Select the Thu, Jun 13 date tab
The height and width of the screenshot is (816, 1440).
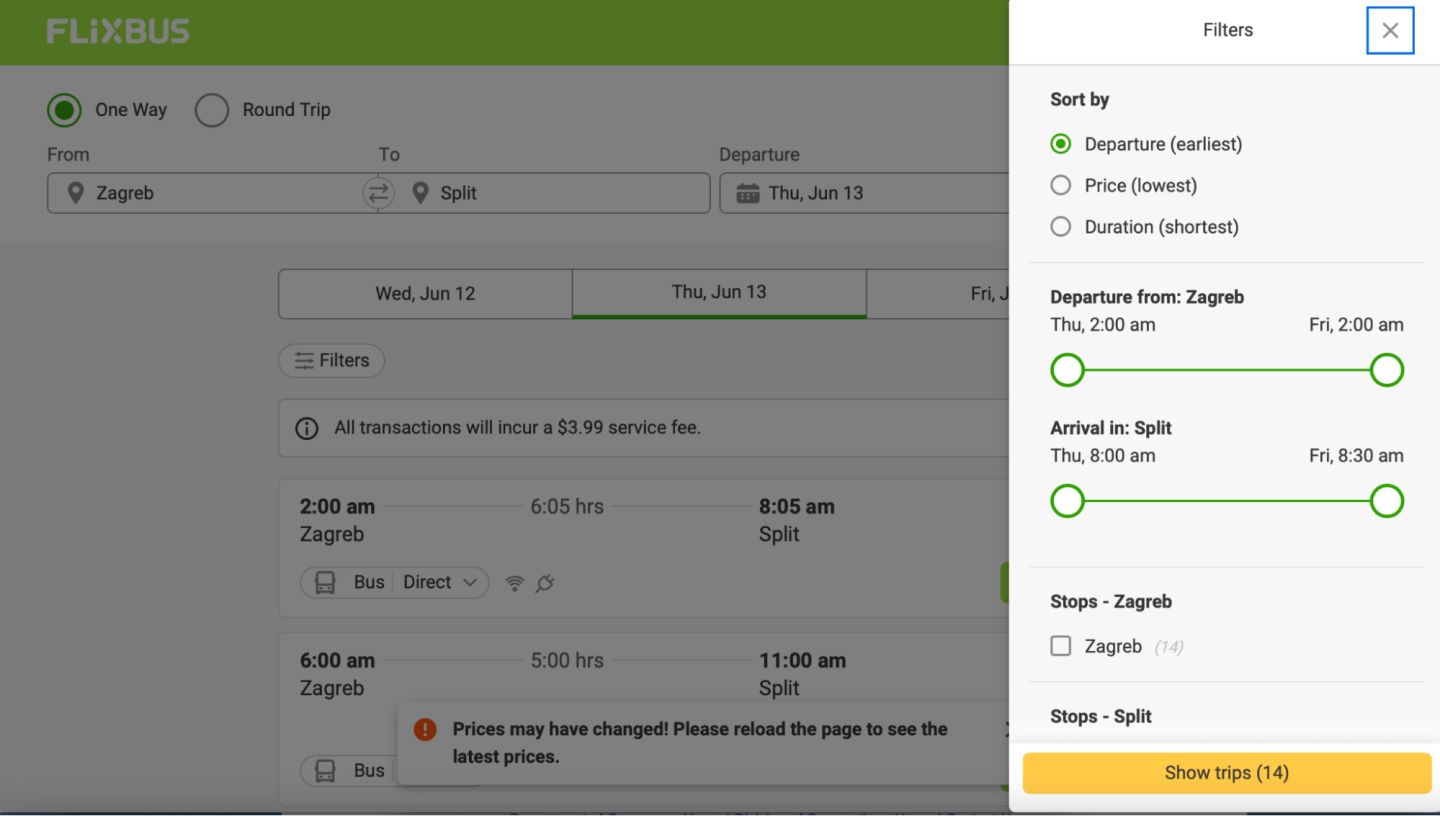tap(719, 293)
